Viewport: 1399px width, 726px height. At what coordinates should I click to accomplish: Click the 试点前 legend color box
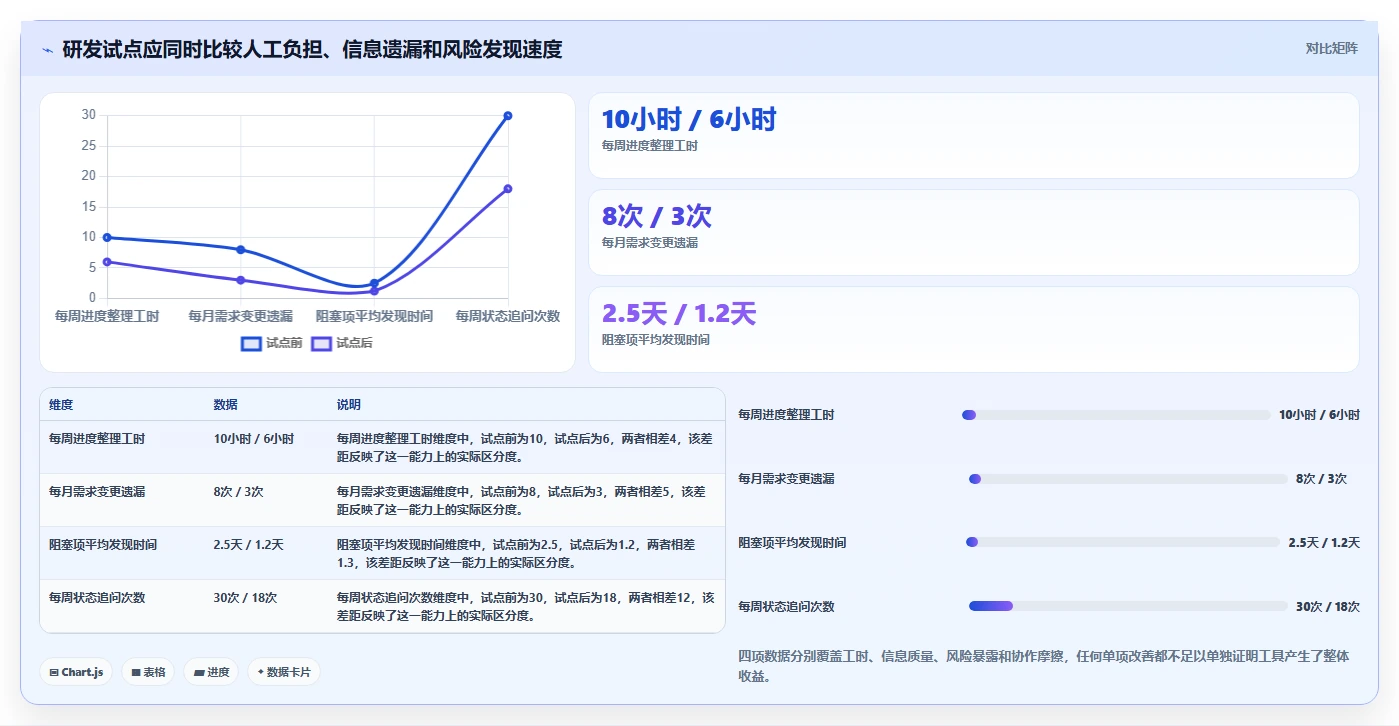[251, 343]
